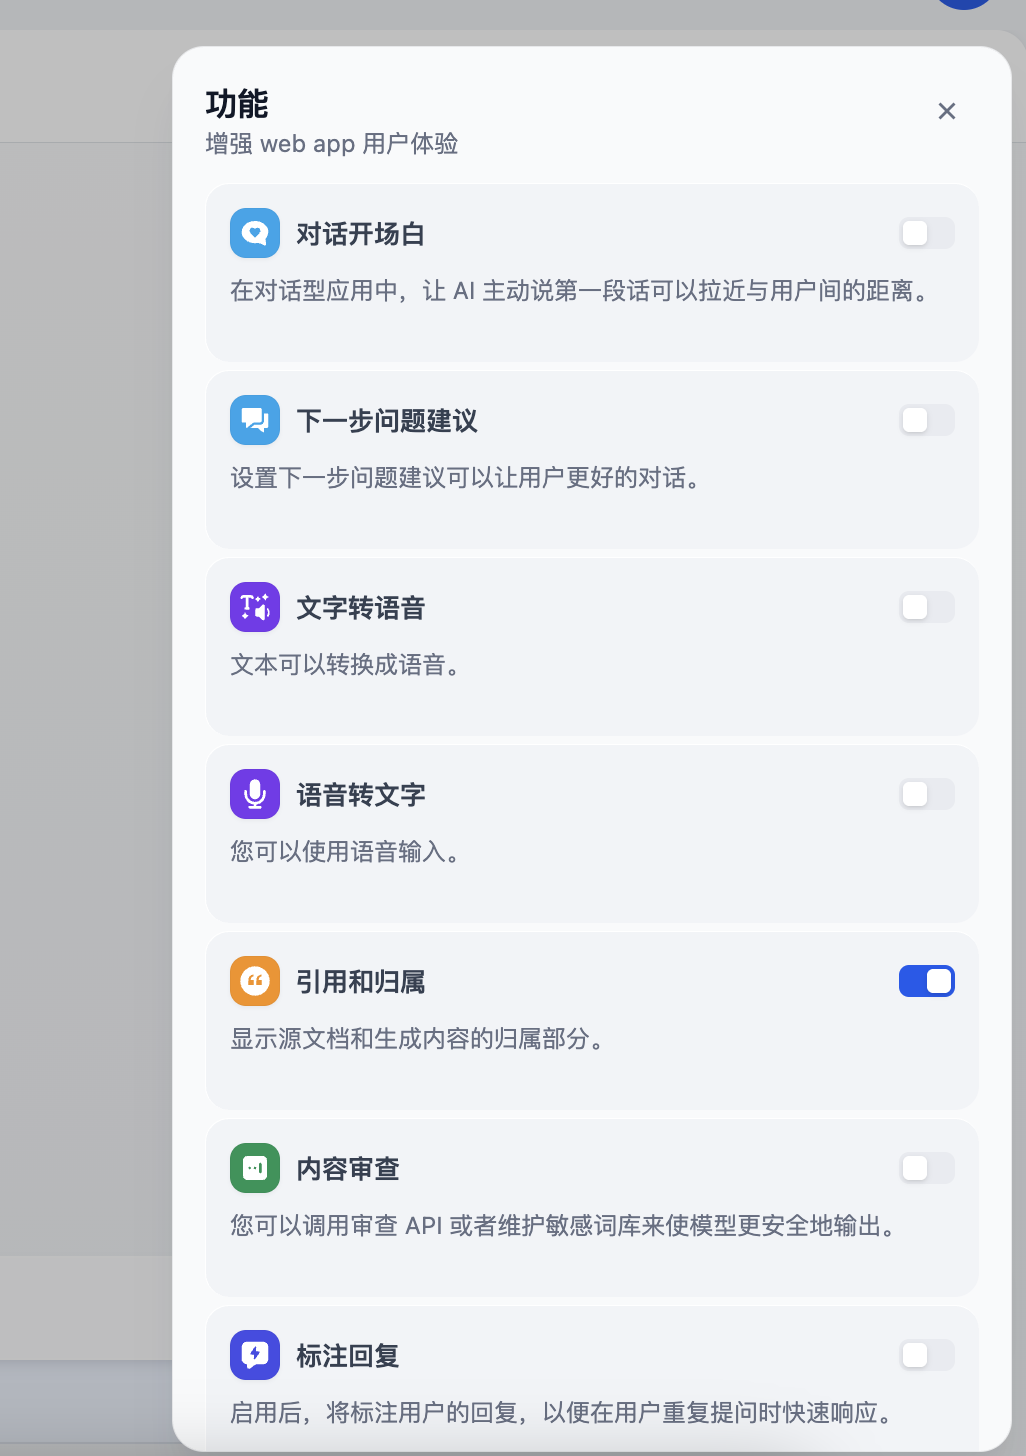1026x1456 pixels.
Task: Click the 功能 panel heading
Action: click(237, 104)
